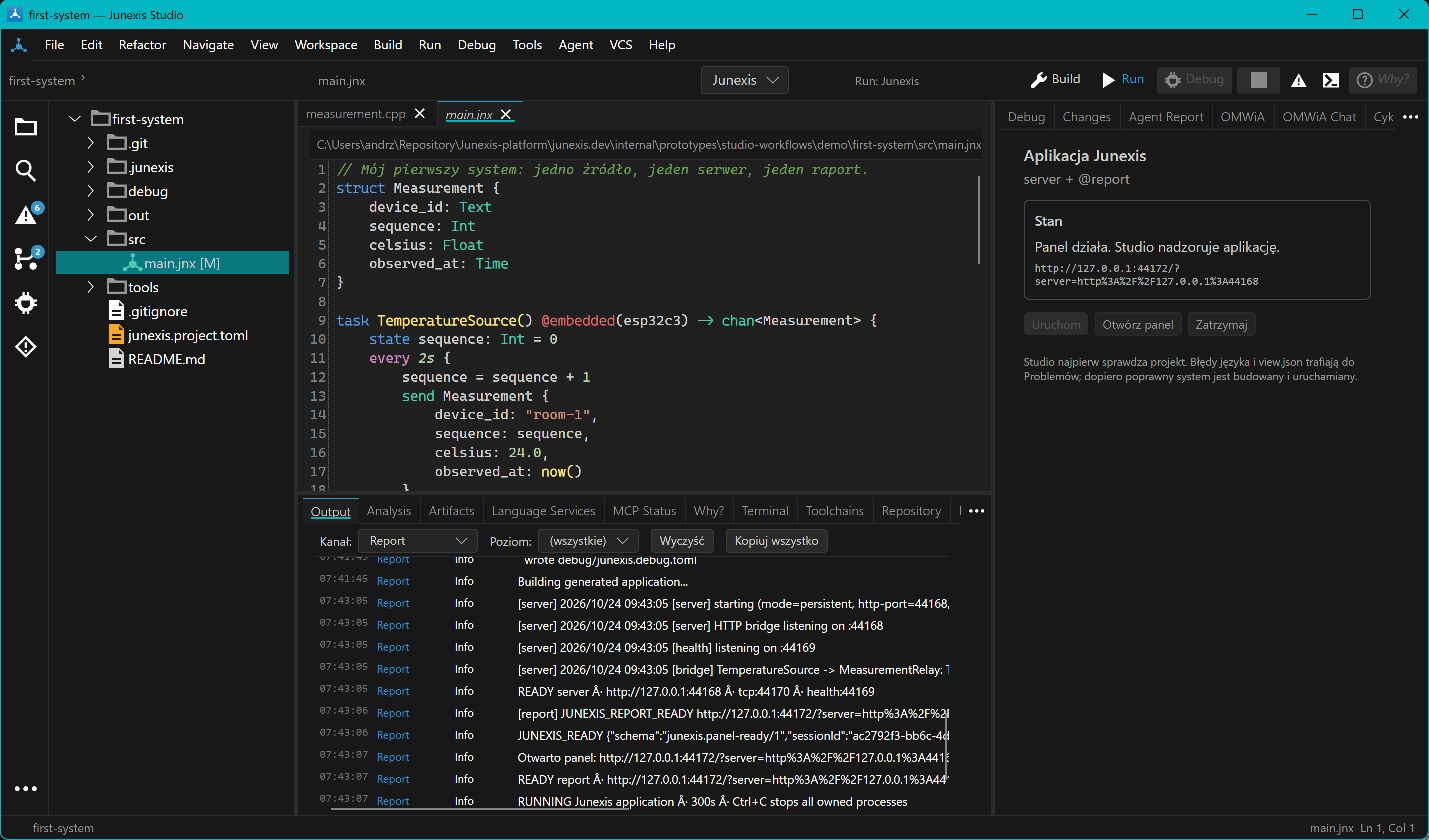
Task: Open more options ellipsis at sidebar bottom
Action: tap(26, 789)
